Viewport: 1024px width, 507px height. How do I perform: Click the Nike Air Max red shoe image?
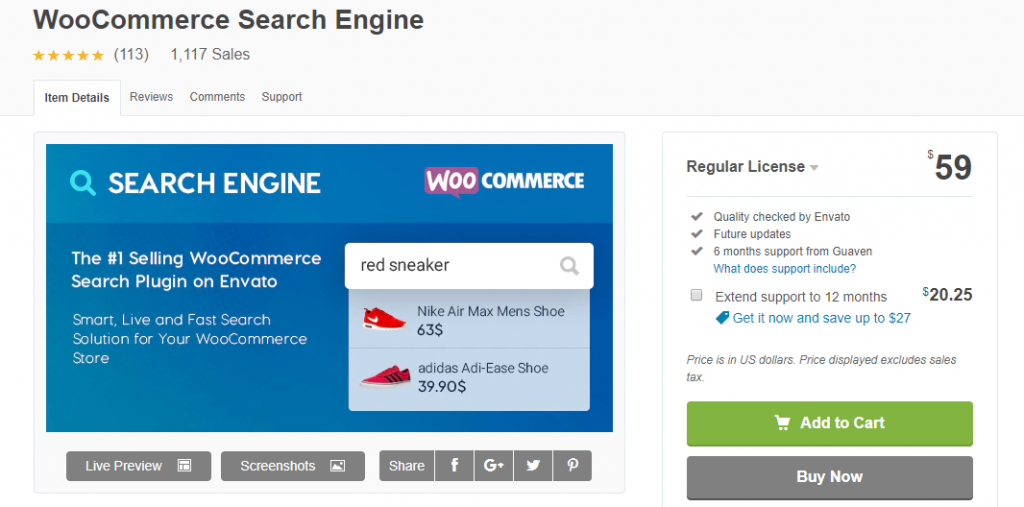(x=385, y=318)
